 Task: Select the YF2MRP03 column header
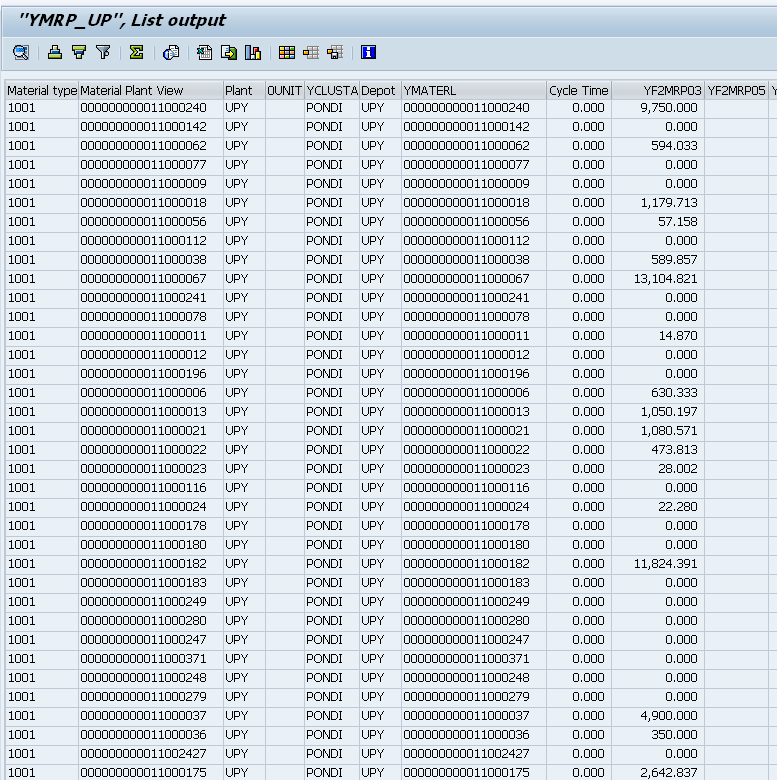click(658, 91)
